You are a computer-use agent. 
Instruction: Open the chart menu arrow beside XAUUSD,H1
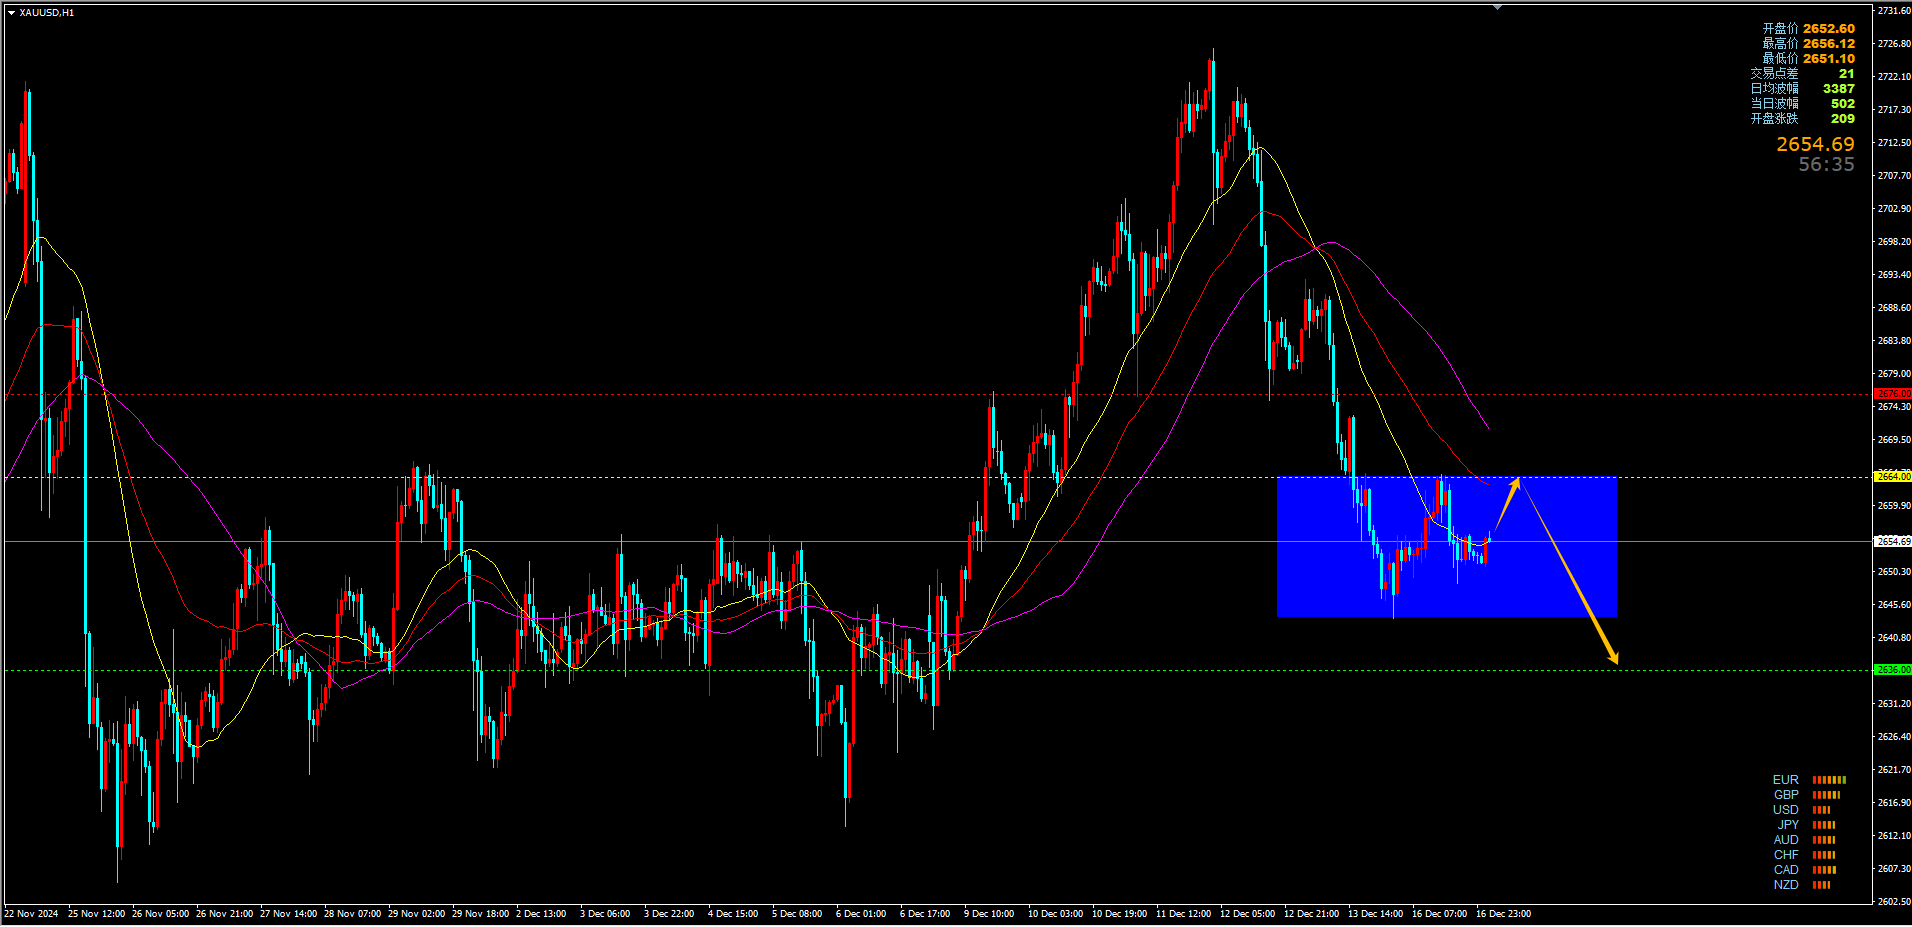pyautogui.click(x=11, y=13)
